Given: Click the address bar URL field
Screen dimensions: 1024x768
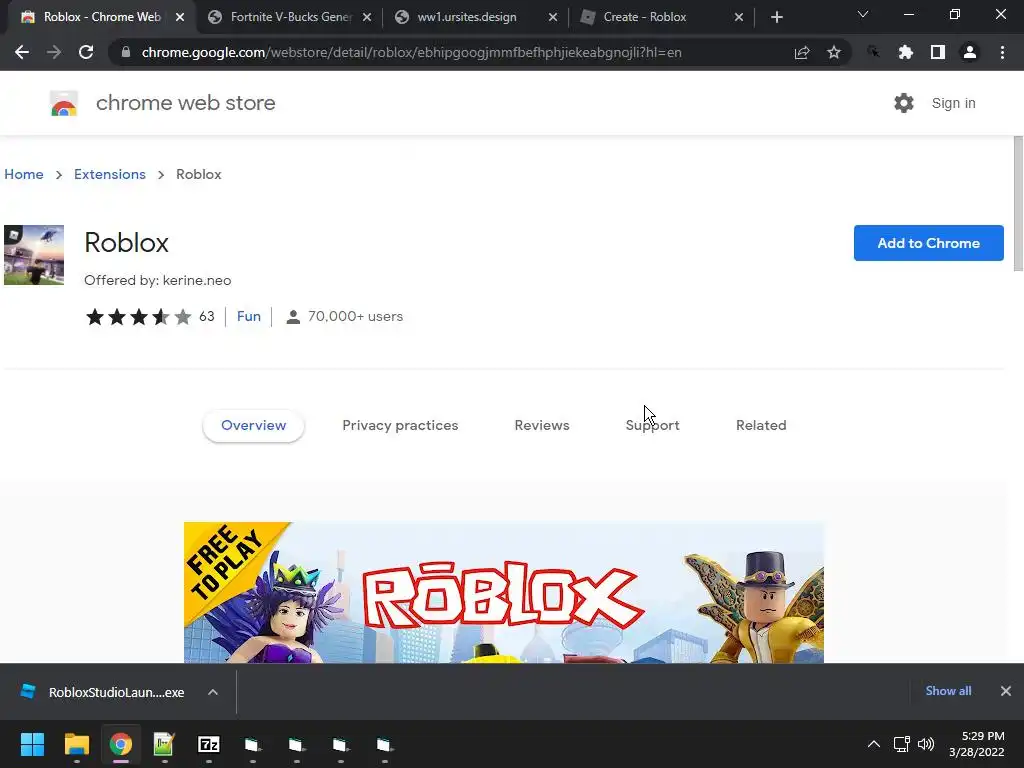Looking at the screenshot, I should (x=411, y=52).
